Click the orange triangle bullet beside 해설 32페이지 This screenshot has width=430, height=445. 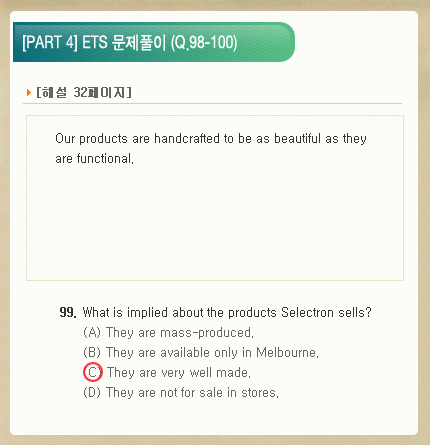[29, 92]
